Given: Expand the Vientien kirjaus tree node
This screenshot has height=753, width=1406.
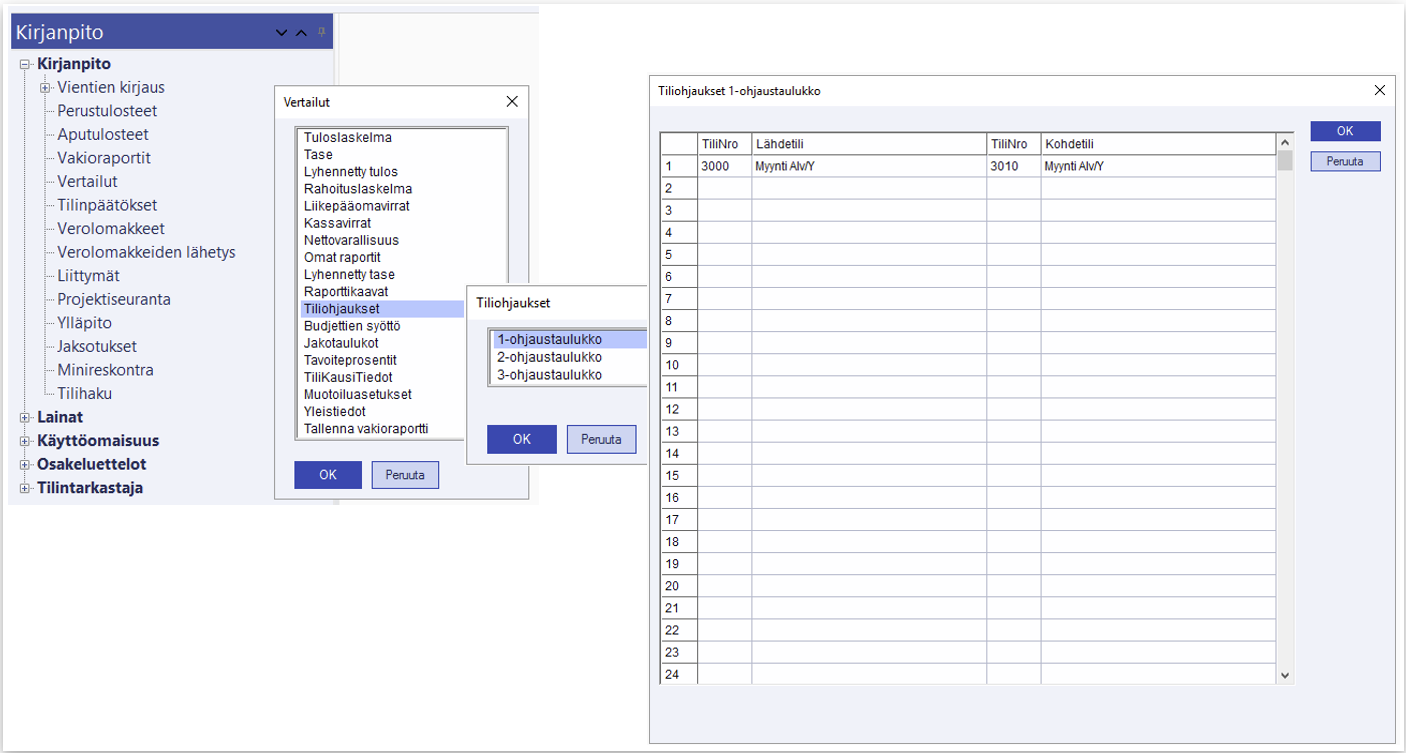Looking at the screenshot, I should pos(45,88).
